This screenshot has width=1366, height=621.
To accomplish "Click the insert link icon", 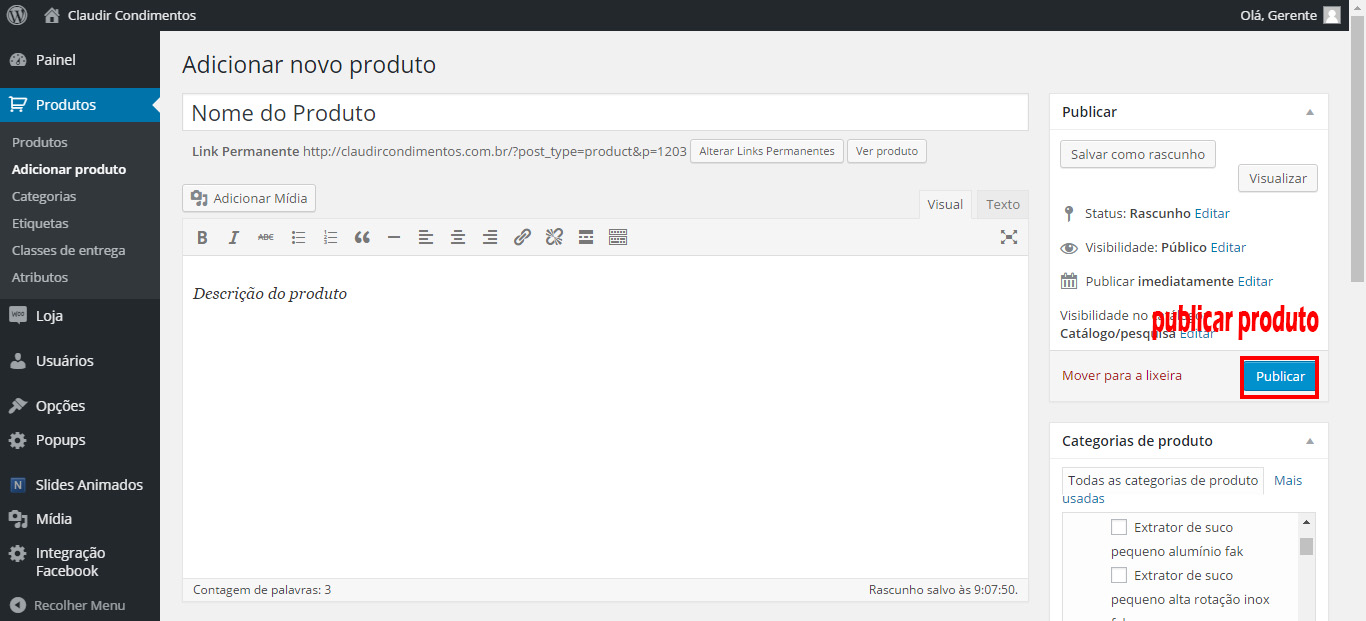I will (522, 238).
